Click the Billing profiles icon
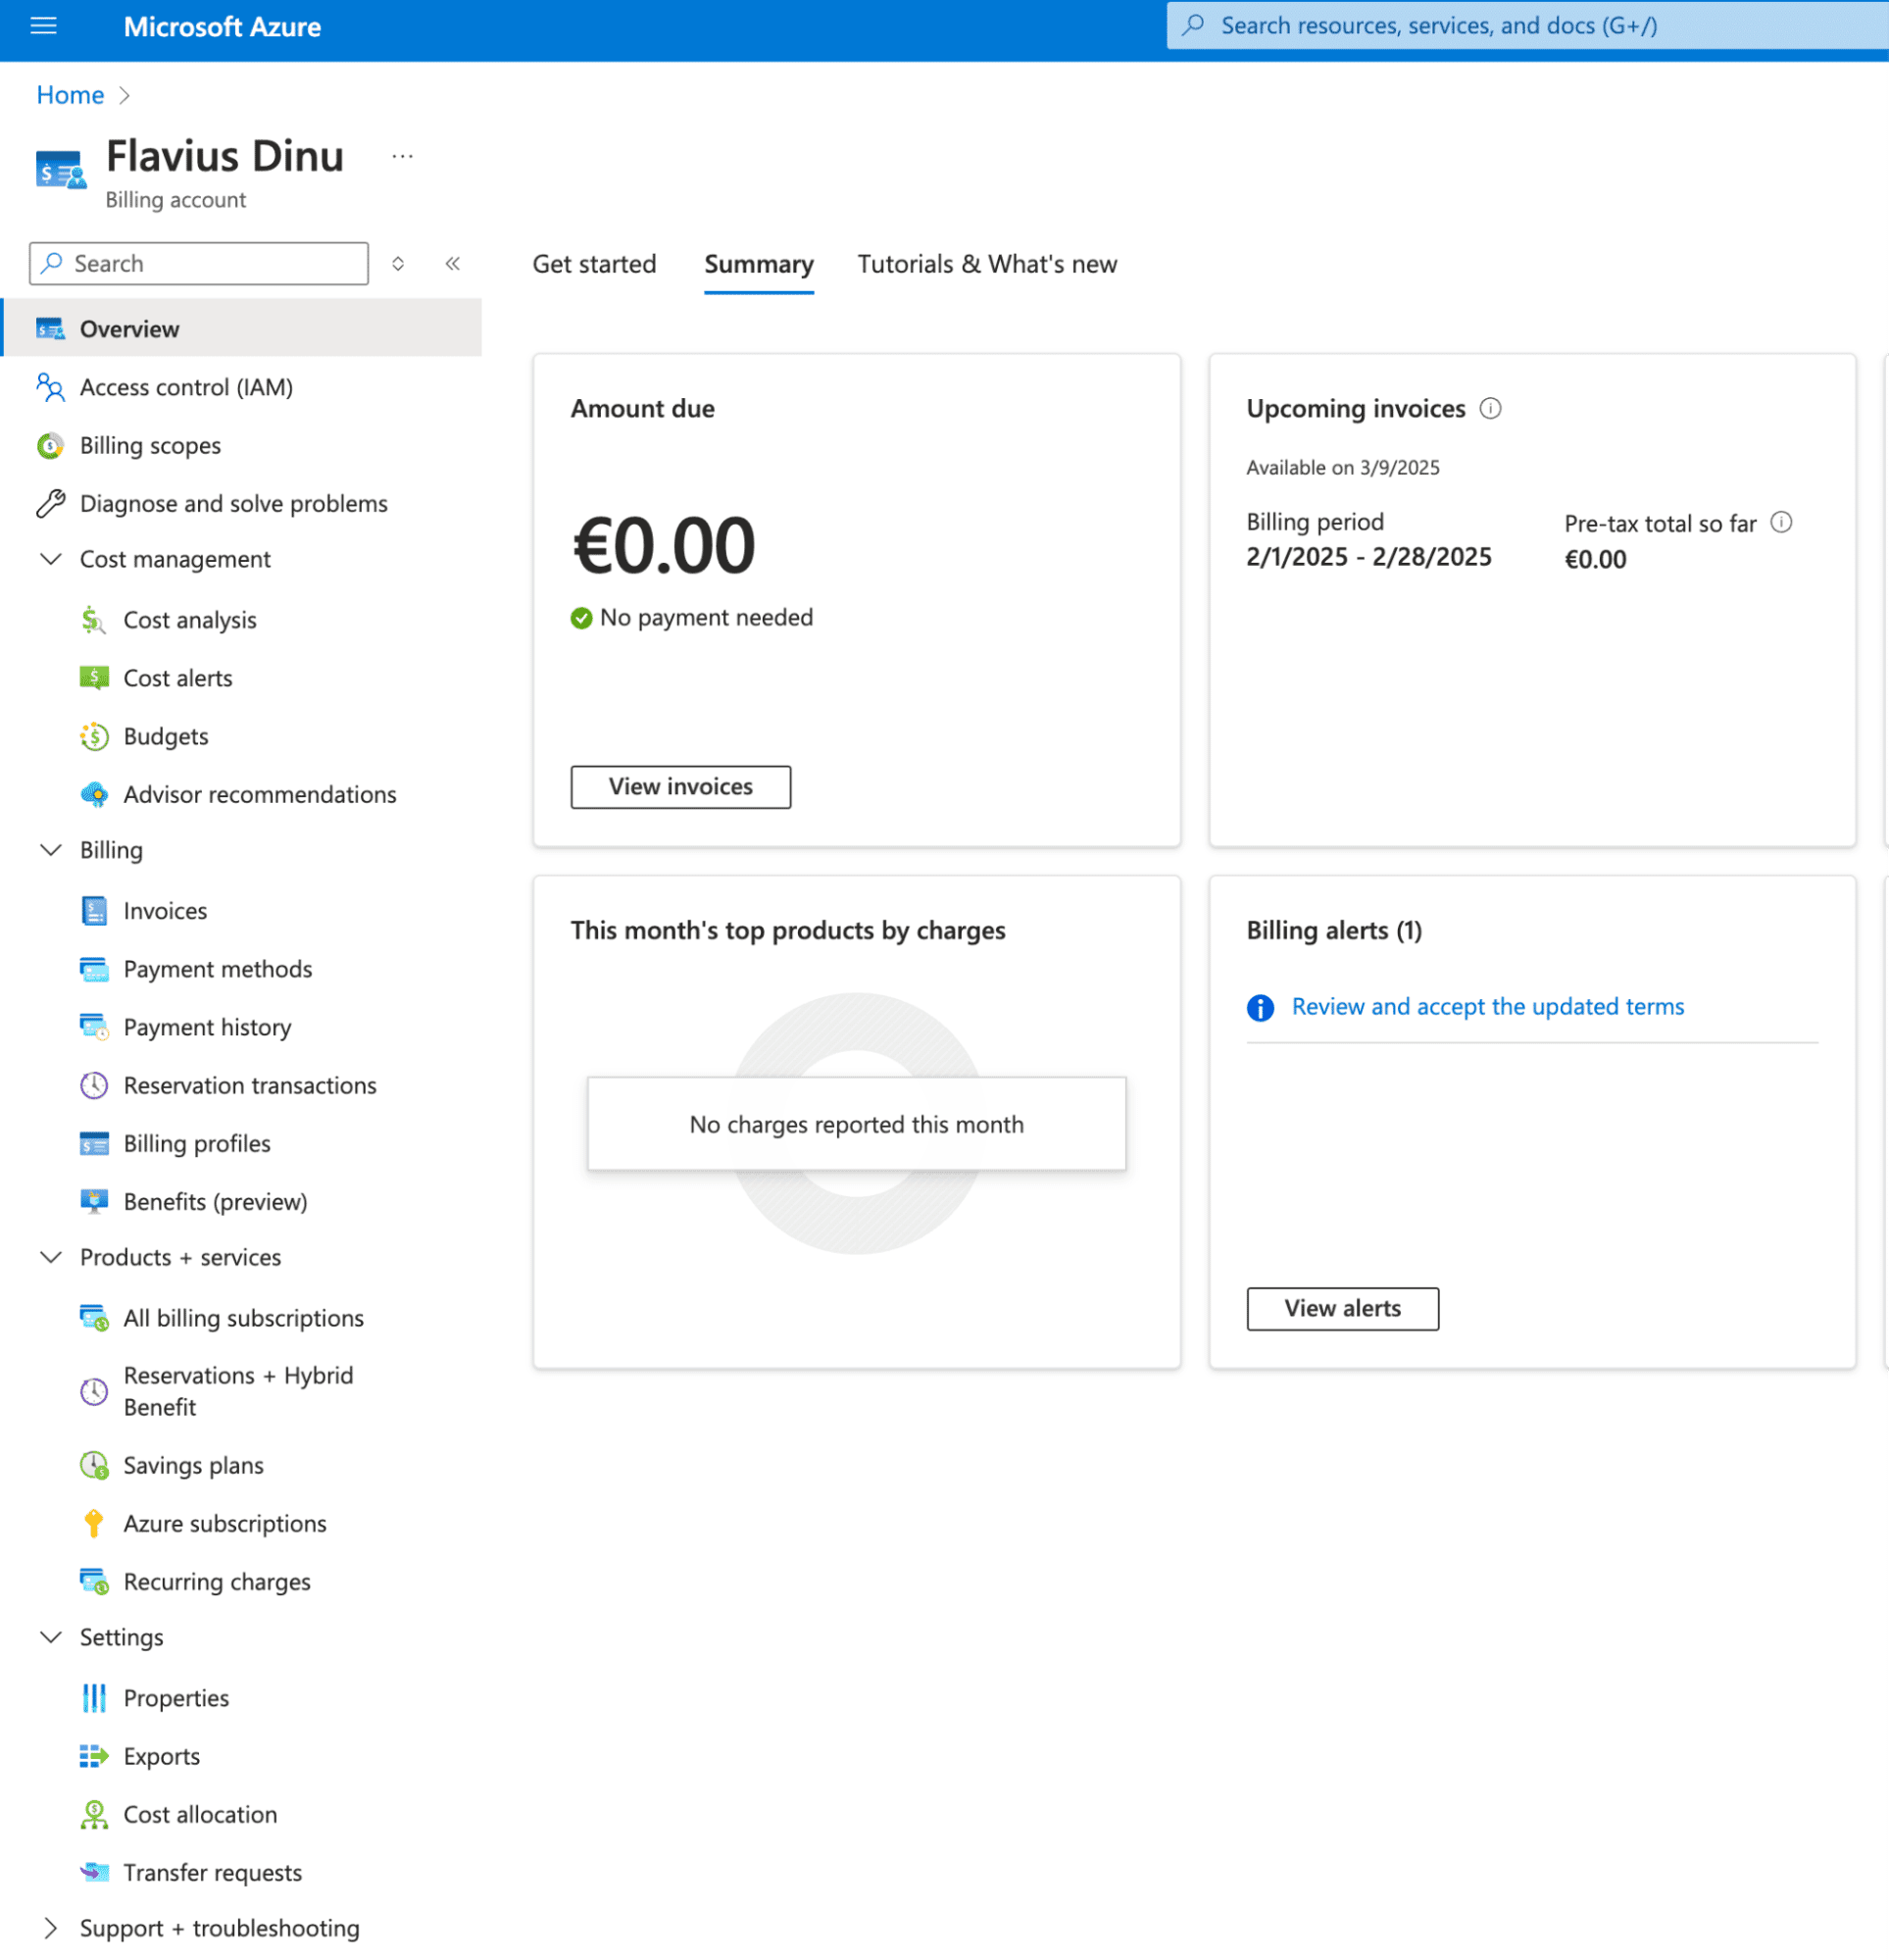Viewport: 1889px width, 1960px height. click(x=94, y=1143)
